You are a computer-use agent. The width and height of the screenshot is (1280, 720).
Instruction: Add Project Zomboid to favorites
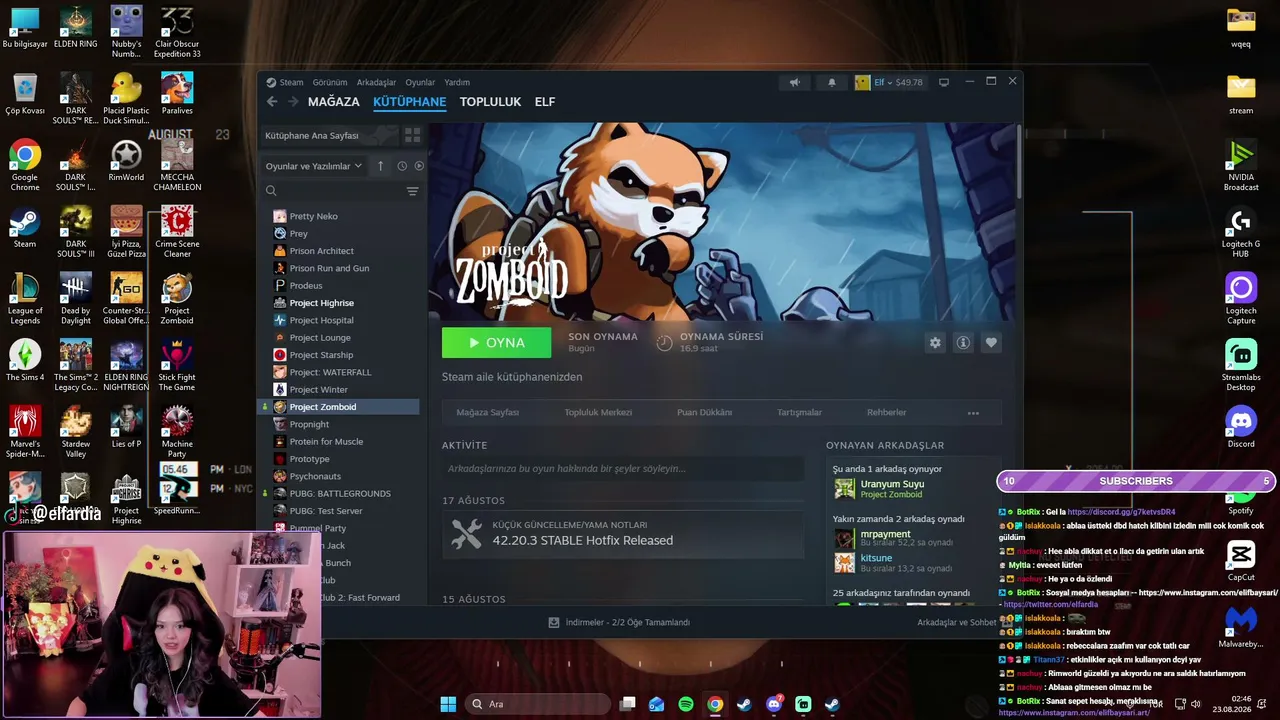[x=991, y=343]
